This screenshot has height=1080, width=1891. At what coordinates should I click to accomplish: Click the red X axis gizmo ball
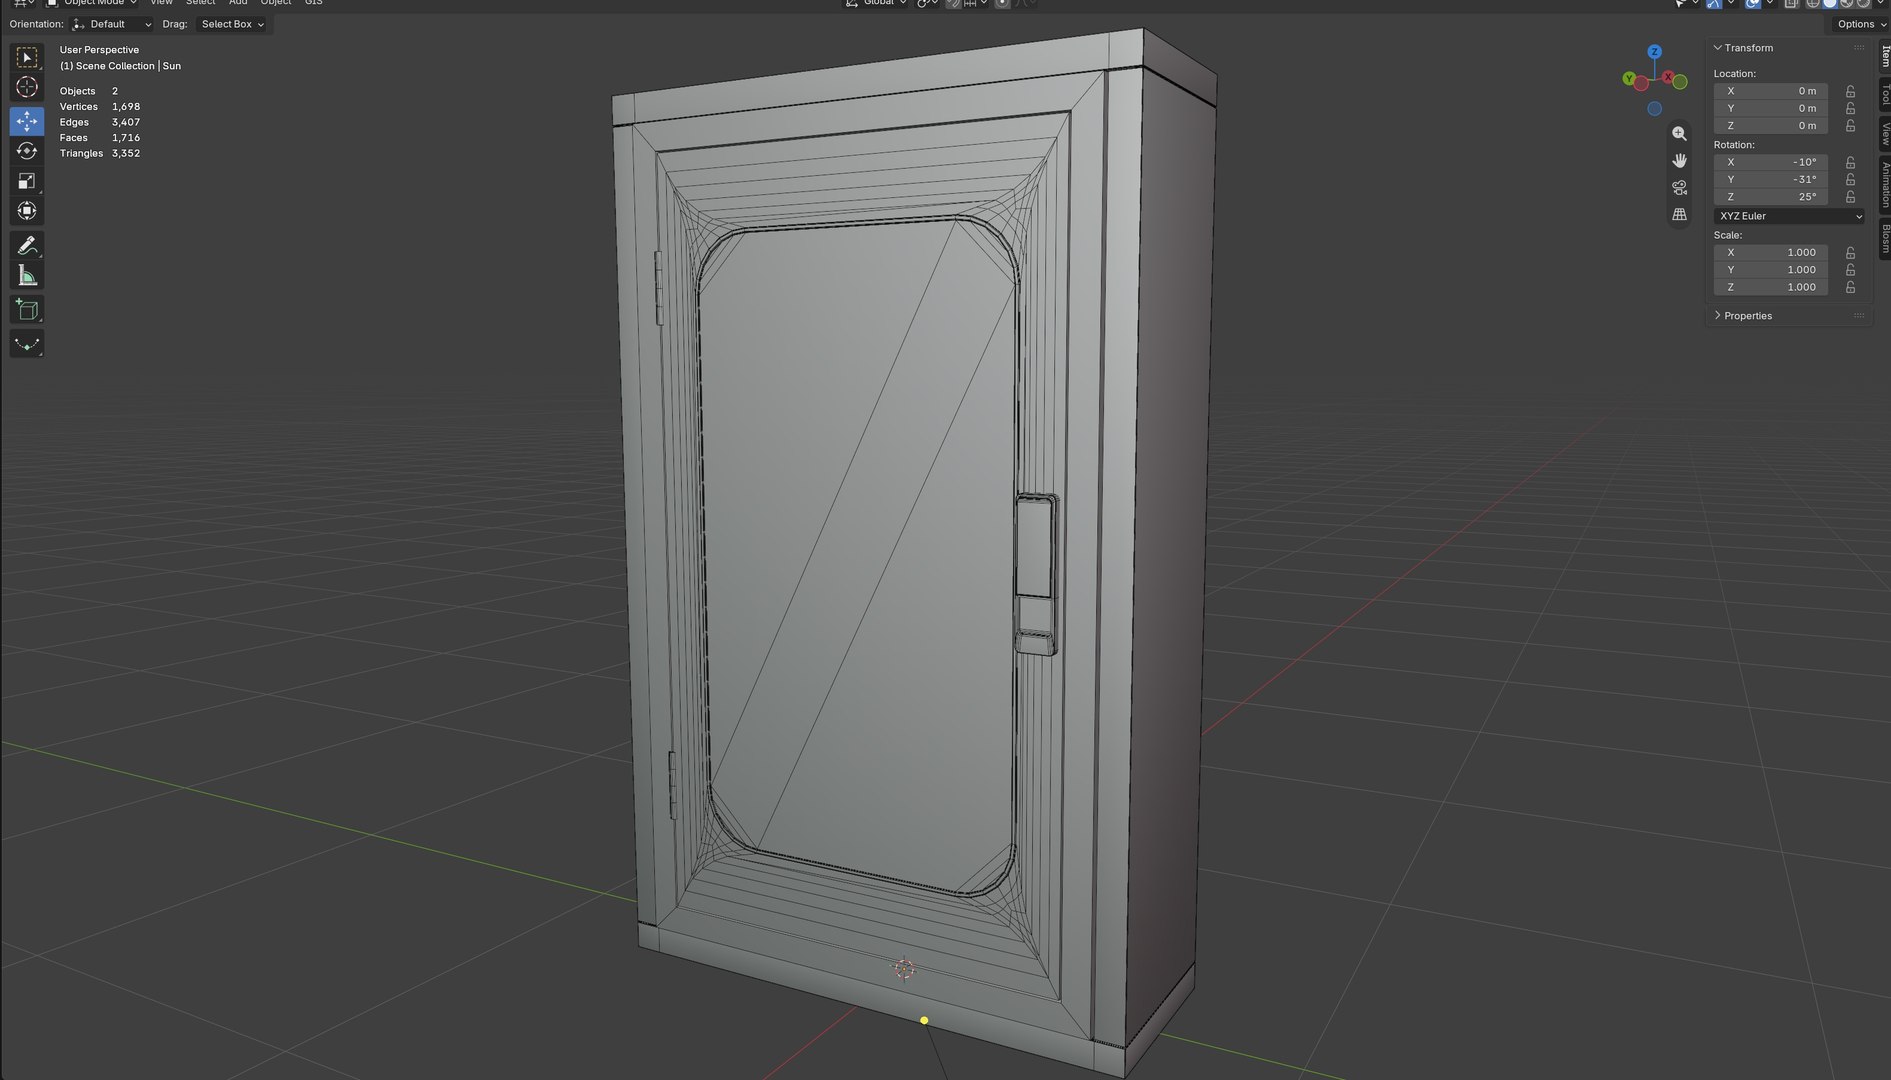point(1668,77)
